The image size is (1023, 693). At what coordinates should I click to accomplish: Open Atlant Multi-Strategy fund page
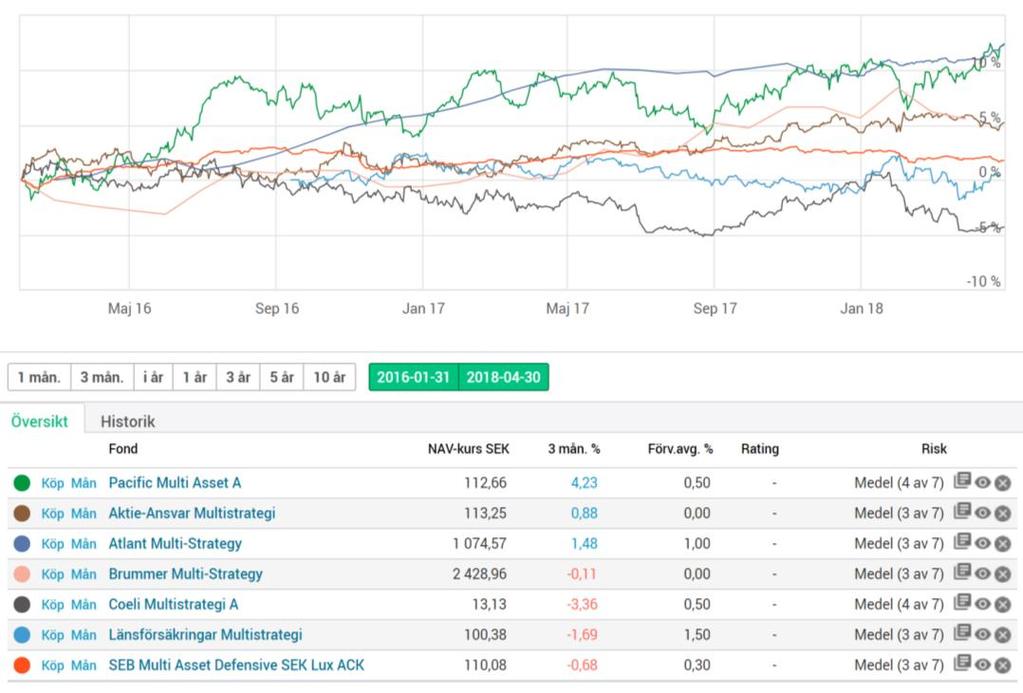175,544
